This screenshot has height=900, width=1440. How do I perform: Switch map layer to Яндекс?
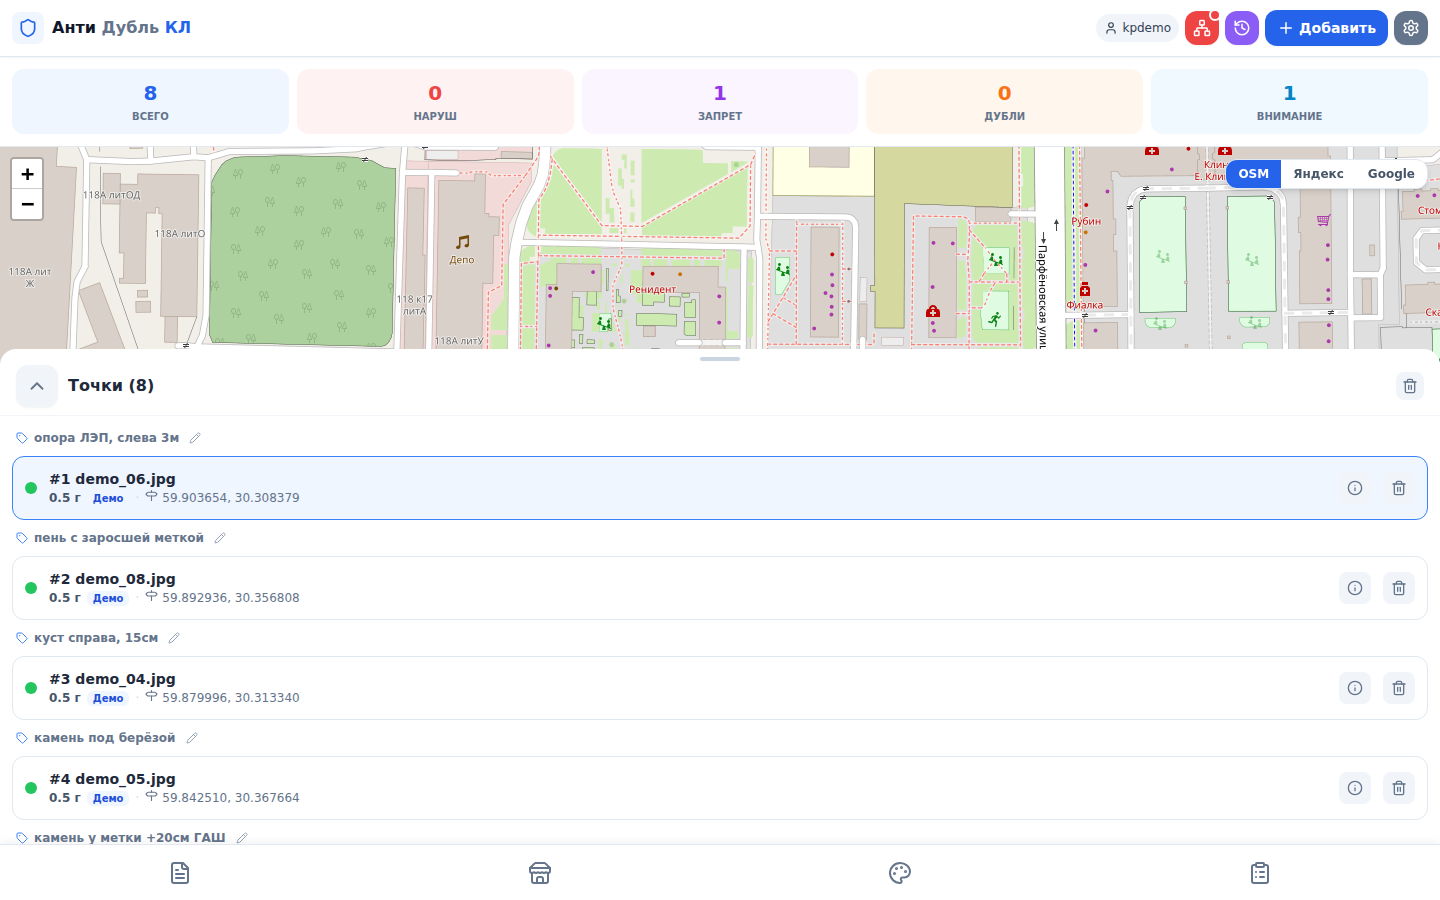[1318, 174]
